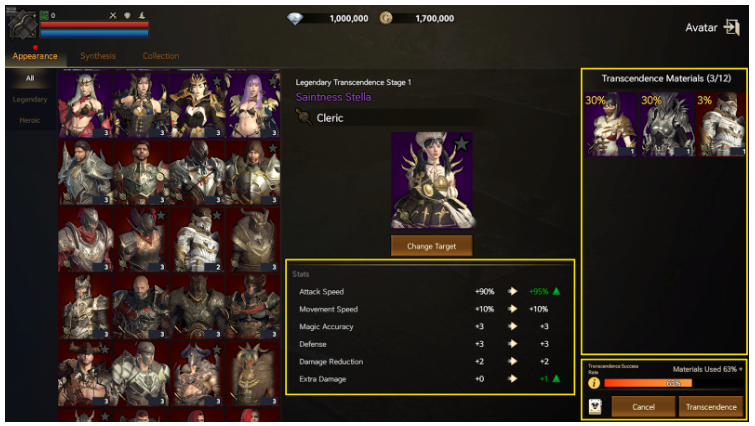Click the shield icon above health bar
The image size is (755, 426).
pyautogui.click(x=127, y=15)
